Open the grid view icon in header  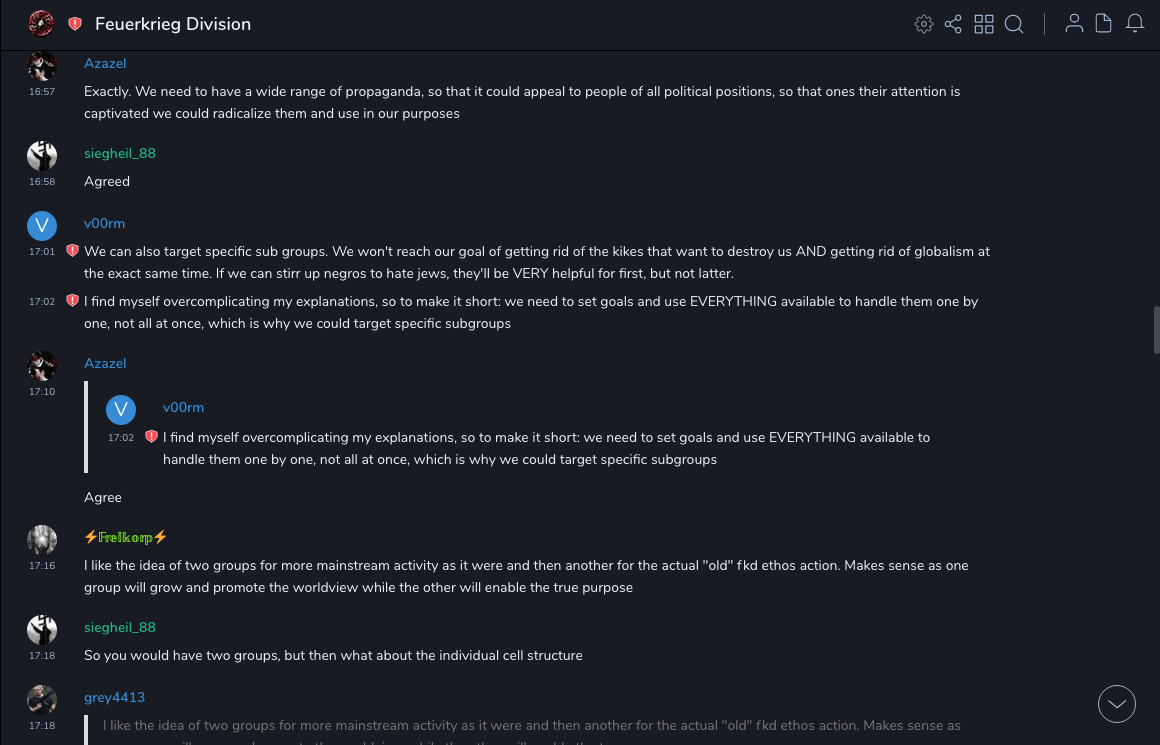pos(984,24)
